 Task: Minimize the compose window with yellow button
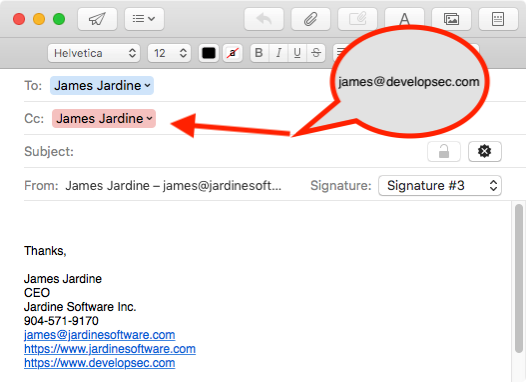[x=39, y=19]
